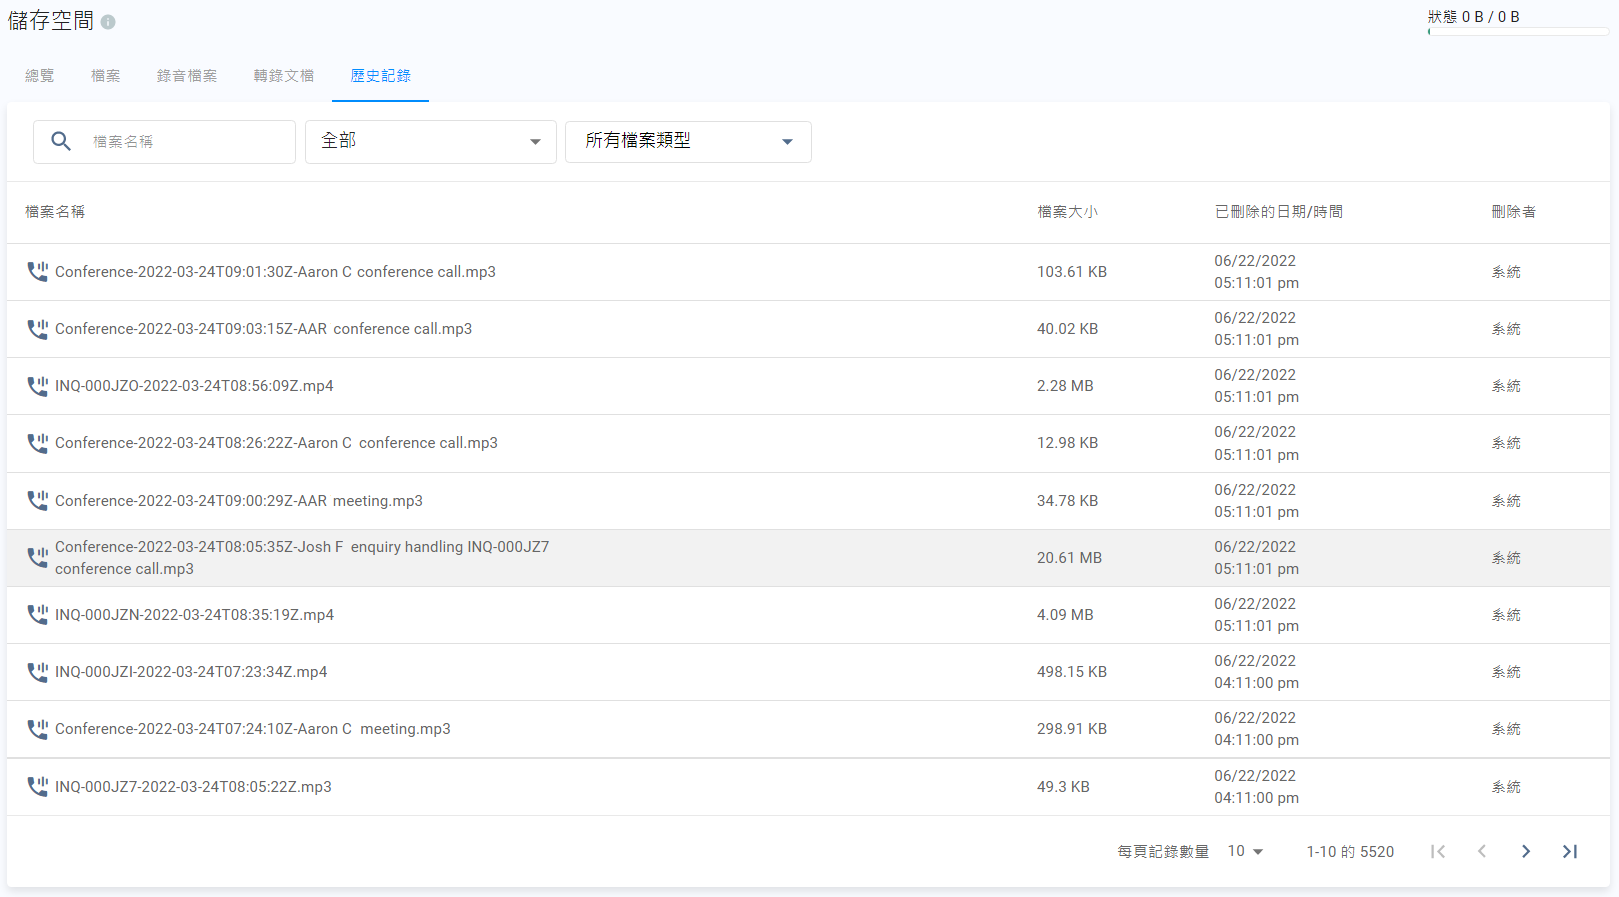Click call icon for INQ-000JZO mp4 recording
1619x897 pixels.
(37, 386)
